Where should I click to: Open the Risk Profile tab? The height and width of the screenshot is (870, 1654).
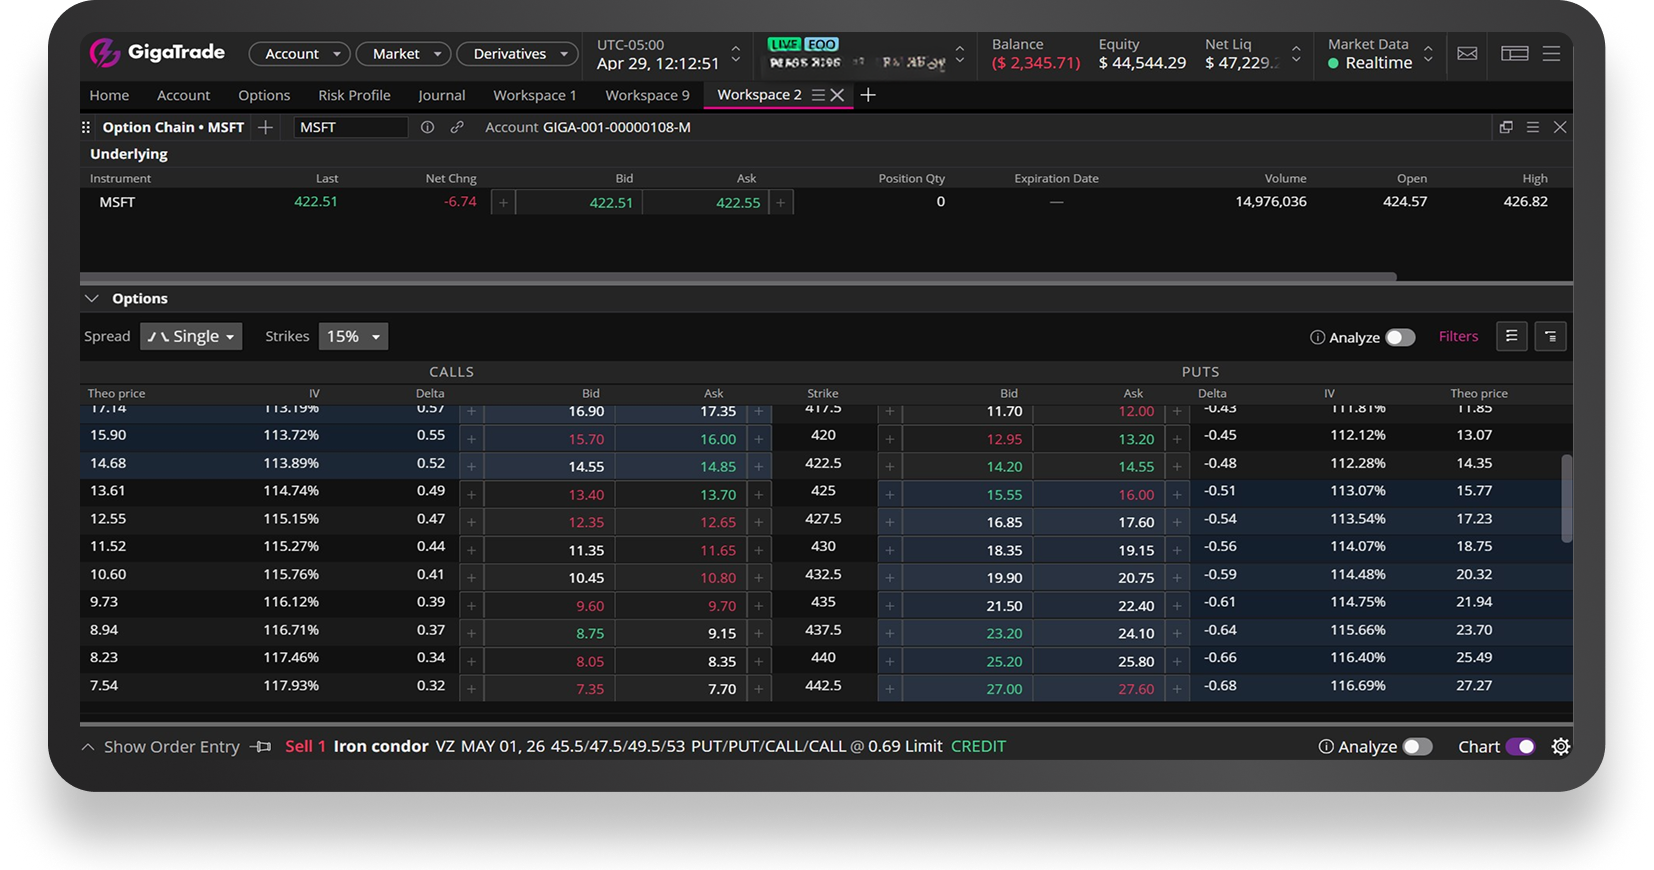pyautogui.click(x=354, y=95)
